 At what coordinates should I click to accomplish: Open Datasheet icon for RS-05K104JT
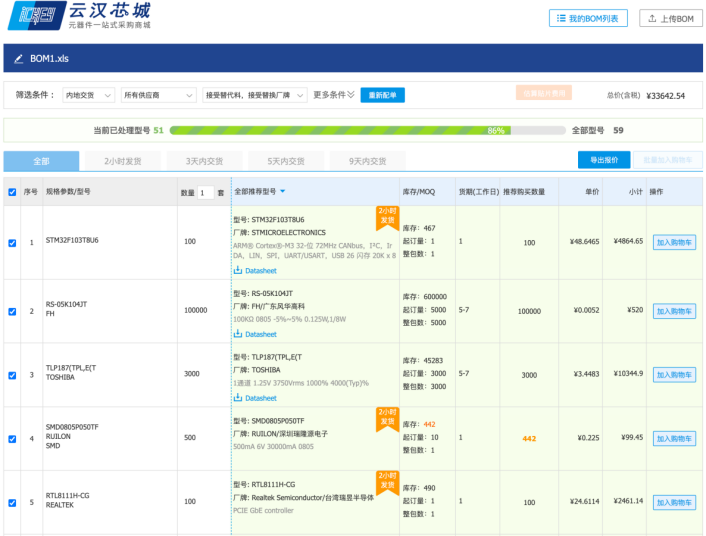pyautogui.click(x=238, y=333)
